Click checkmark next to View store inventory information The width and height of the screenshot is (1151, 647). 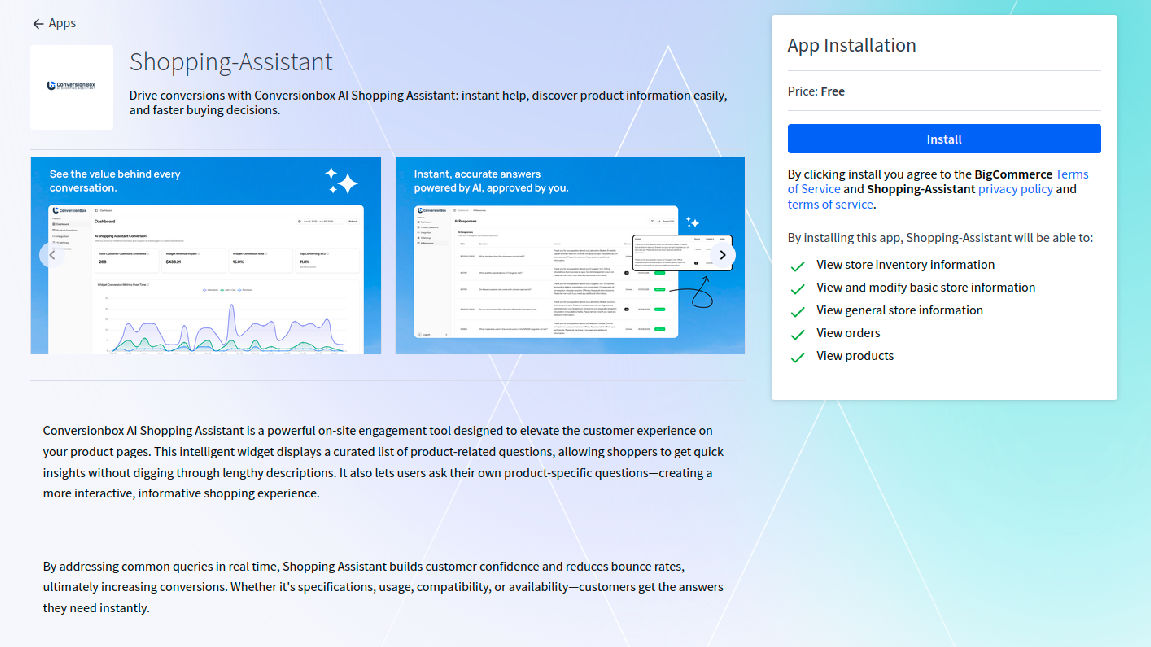pyautogui.click(x=797, y=267)
